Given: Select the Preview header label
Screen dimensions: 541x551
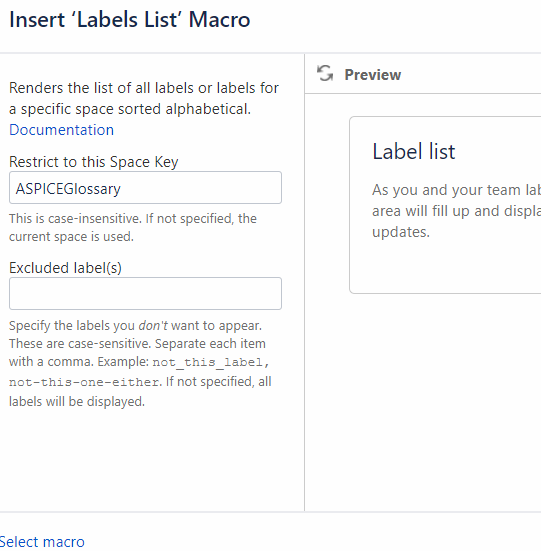Looking at the screenshot, I should (x=373, y=74).
